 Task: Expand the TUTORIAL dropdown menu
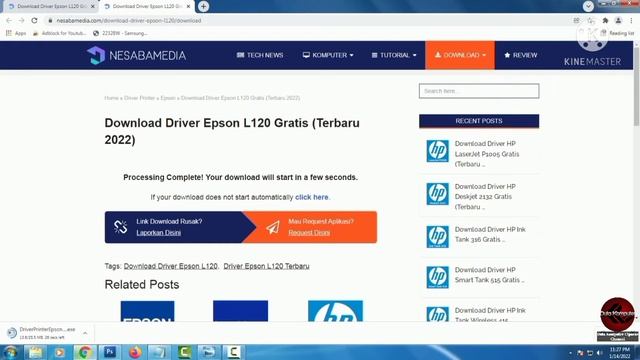pyautogui.click(x=394, y=55)
